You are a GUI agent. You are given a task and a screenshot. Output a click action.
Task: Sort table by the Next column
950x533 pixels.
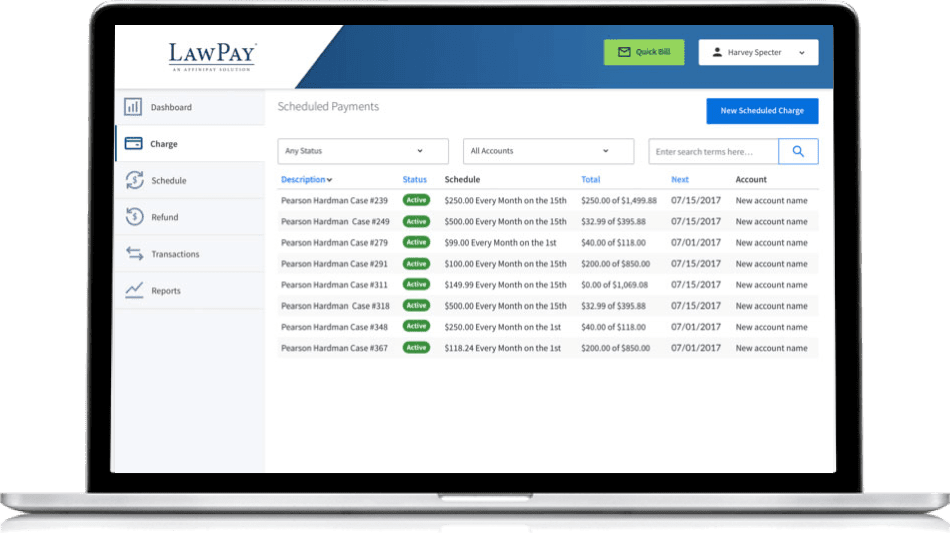[680, 179]
